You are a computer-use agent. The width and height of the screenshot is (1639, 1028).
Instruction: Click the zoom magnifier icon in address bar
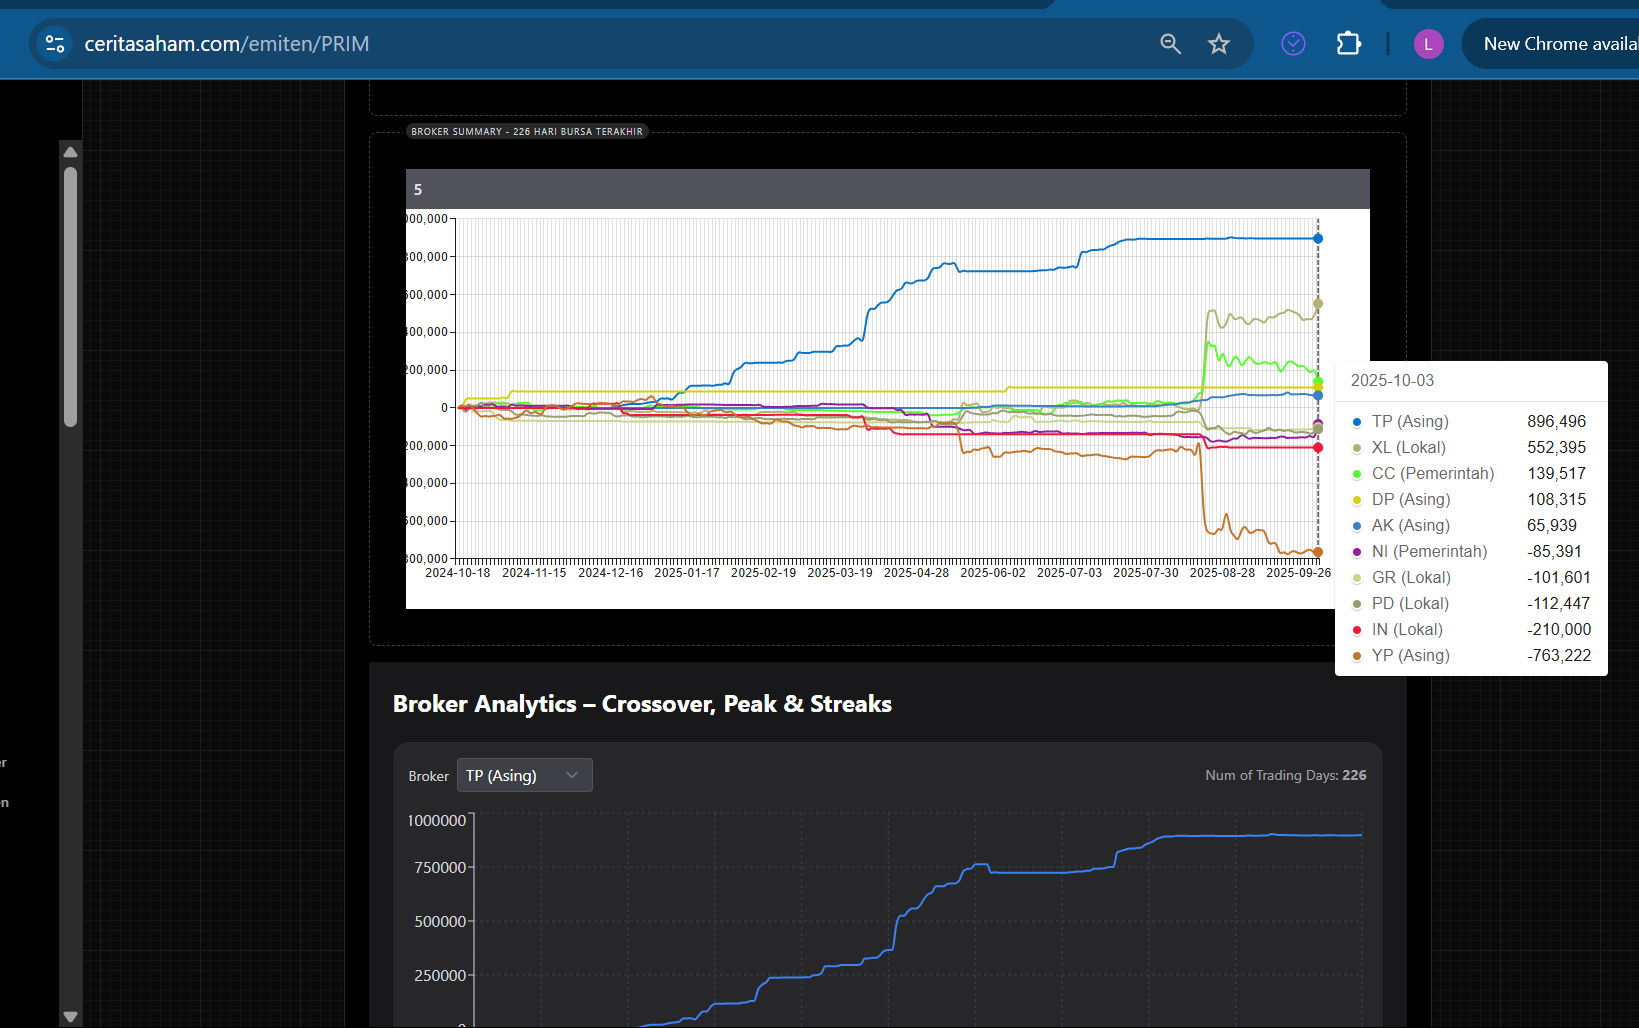[1170, 44]
